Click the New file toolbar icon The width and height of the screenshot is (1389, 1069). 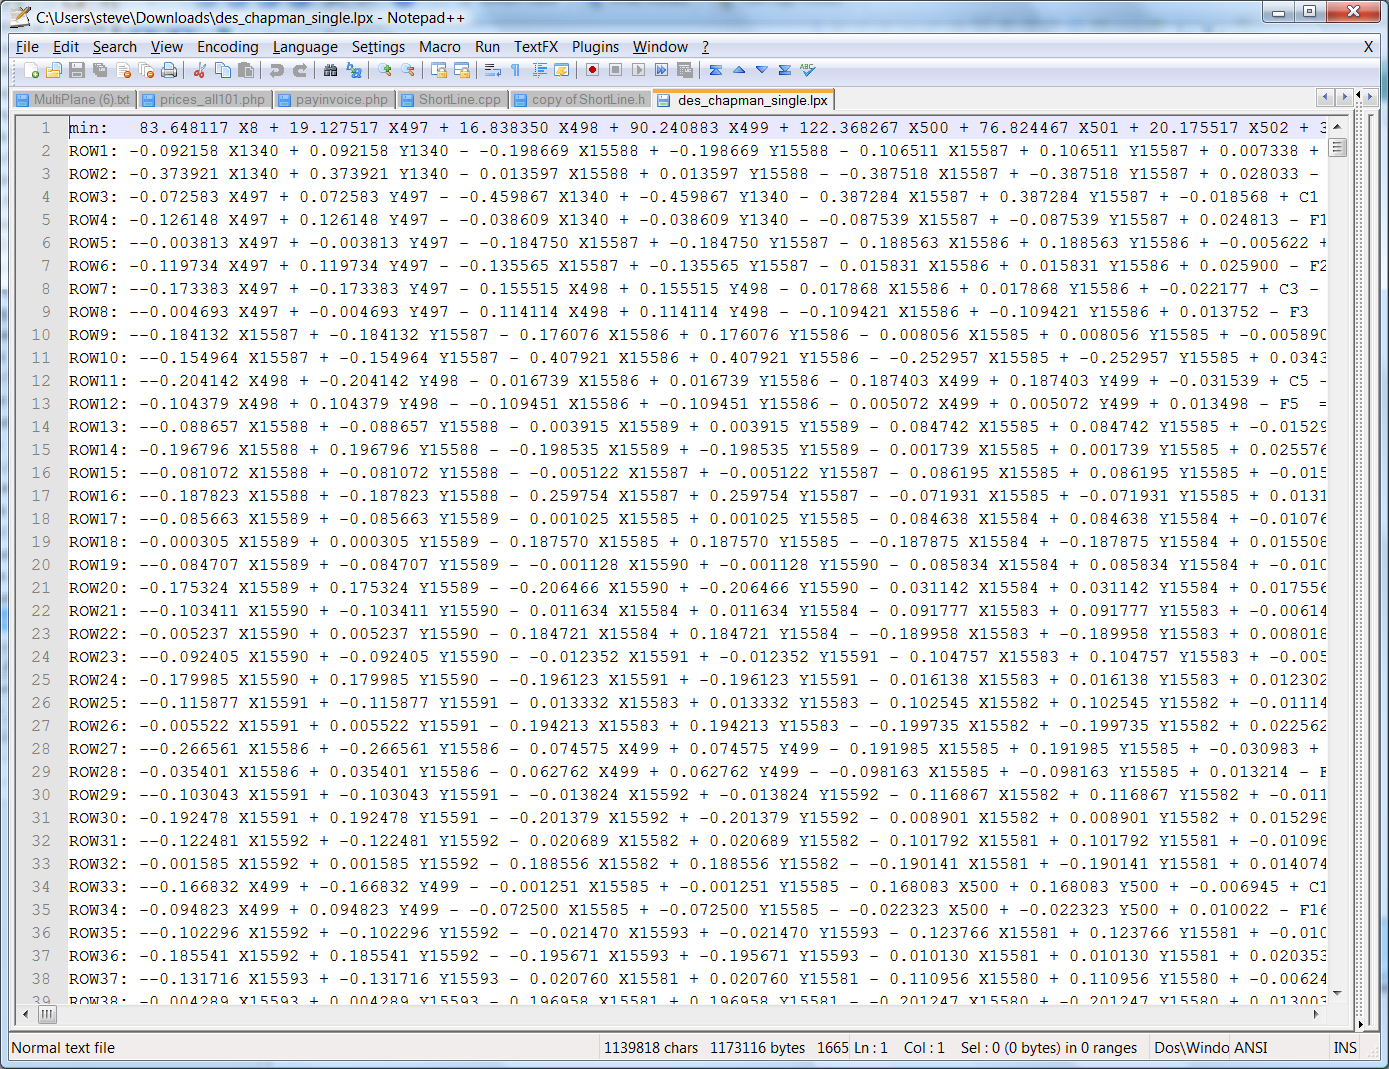(x=32, y=70)
